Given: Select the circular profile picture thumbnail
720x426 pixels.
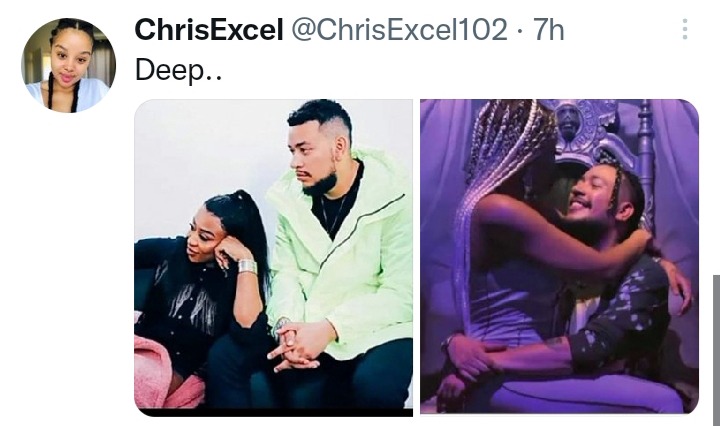Looking at the screenshot, I should (68, 65).
